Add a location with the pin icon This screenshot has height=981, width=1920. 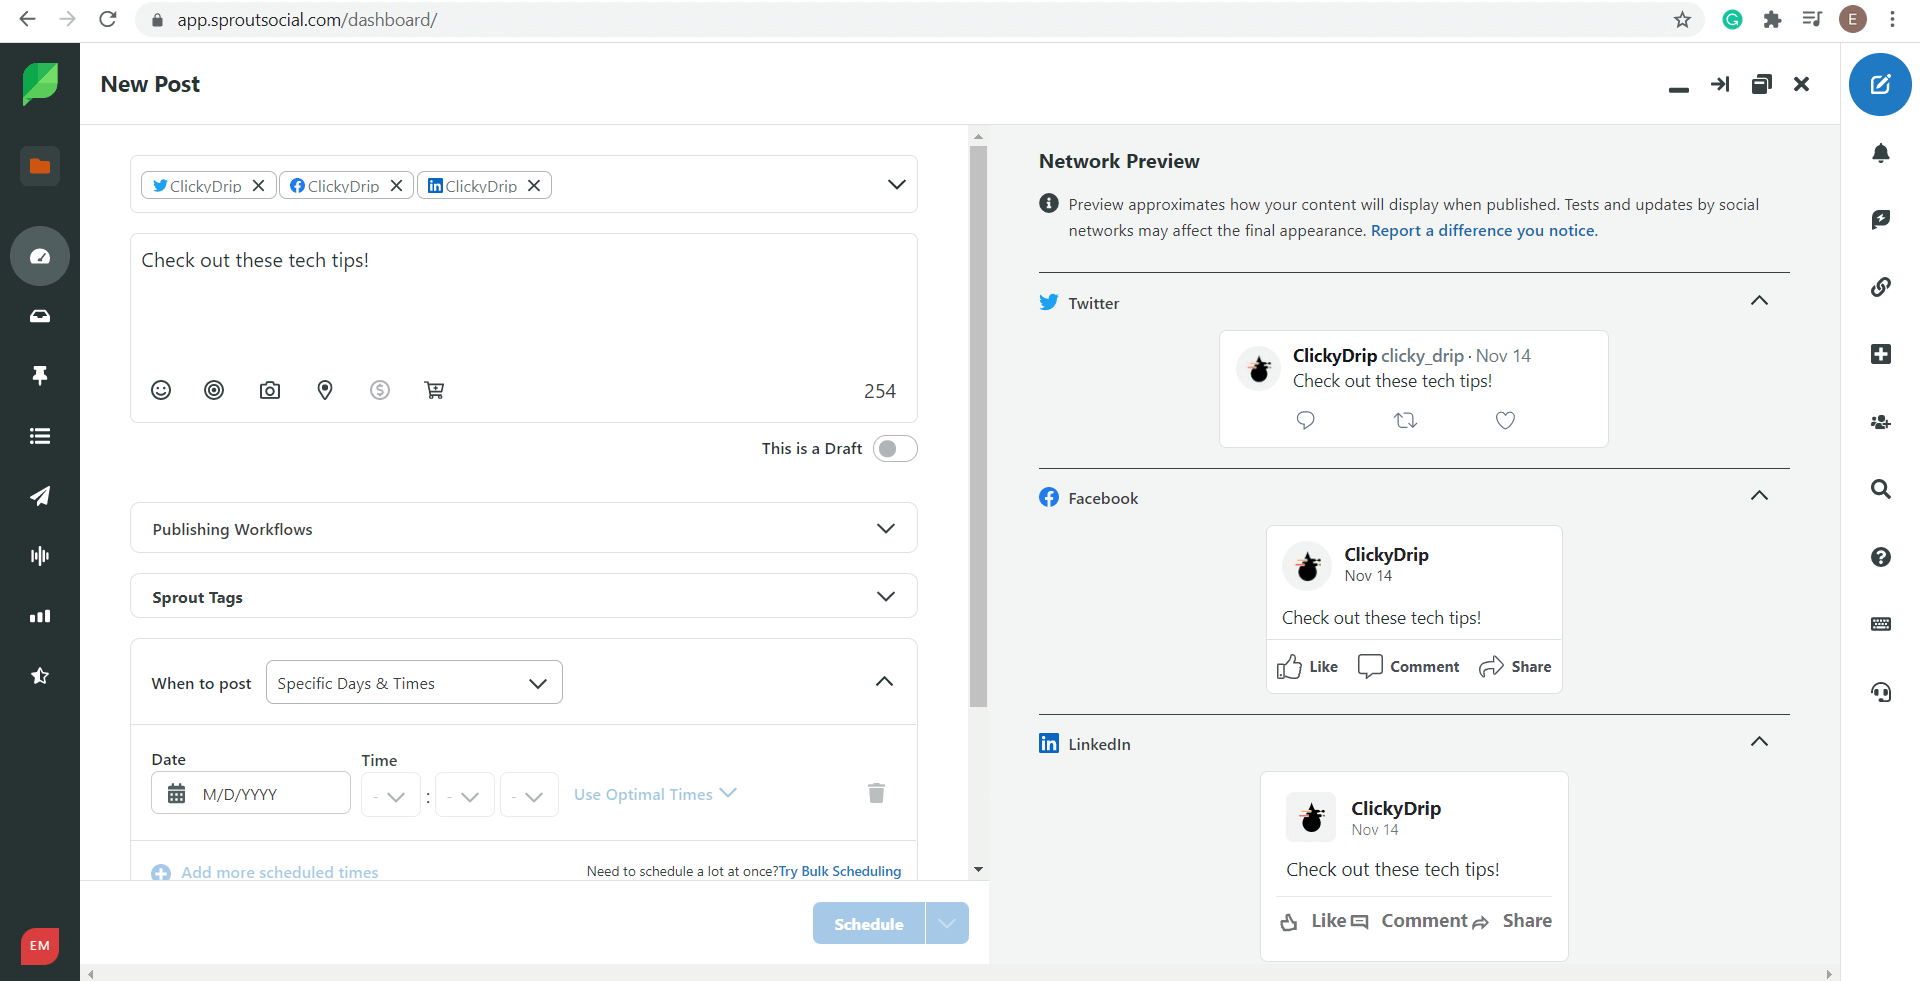tap(325, 390)
